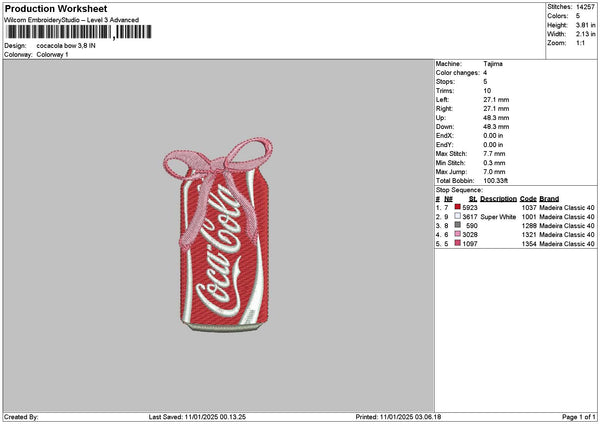Click the Total Bobbin value '100.33ft'

click(496, 181)
